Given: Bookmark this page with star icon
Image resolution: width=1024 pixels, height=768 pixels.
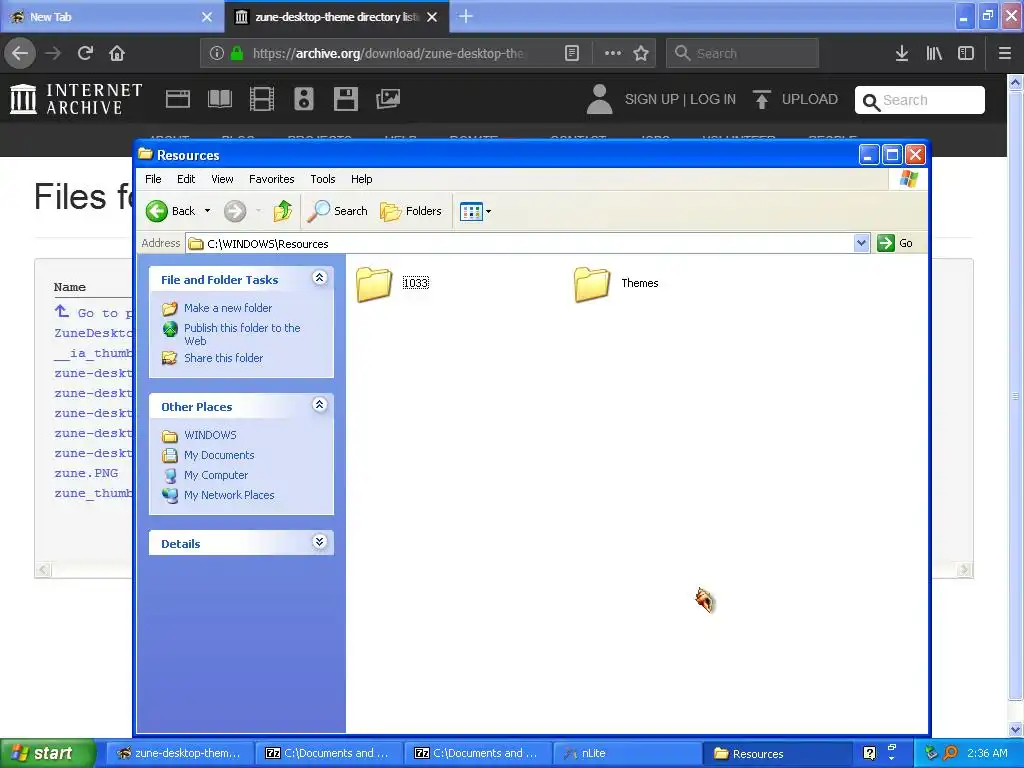Looking at the screenshot, I should tap(641, 54).
